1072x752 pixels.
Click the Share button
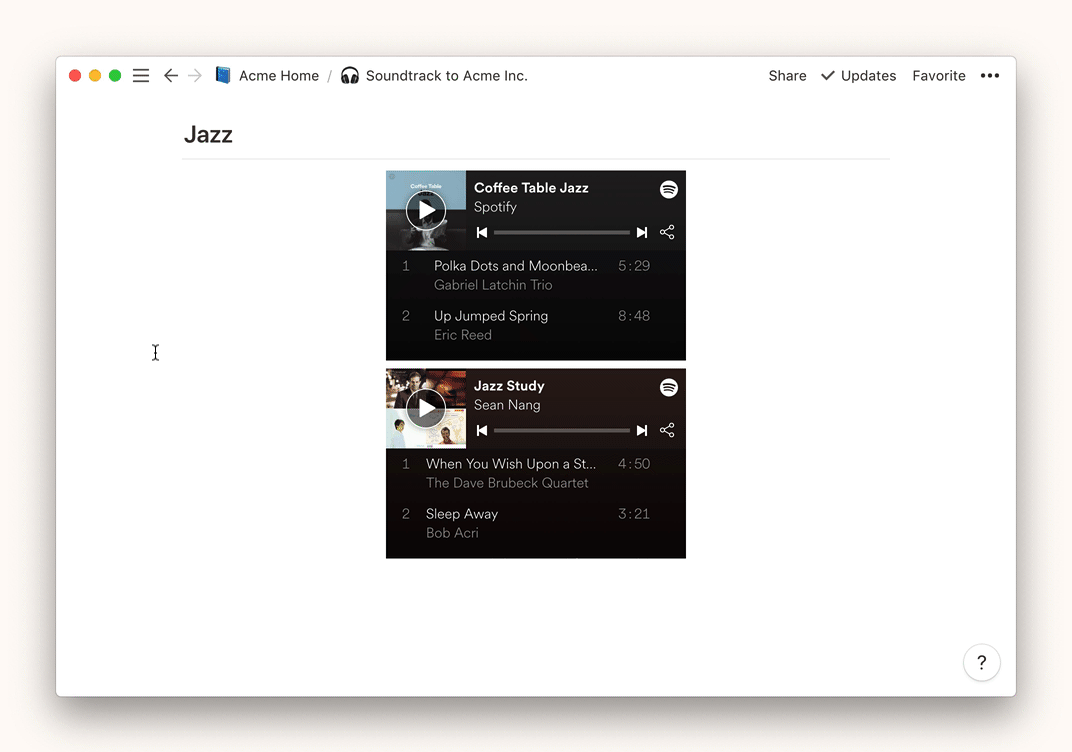[787, 76]
